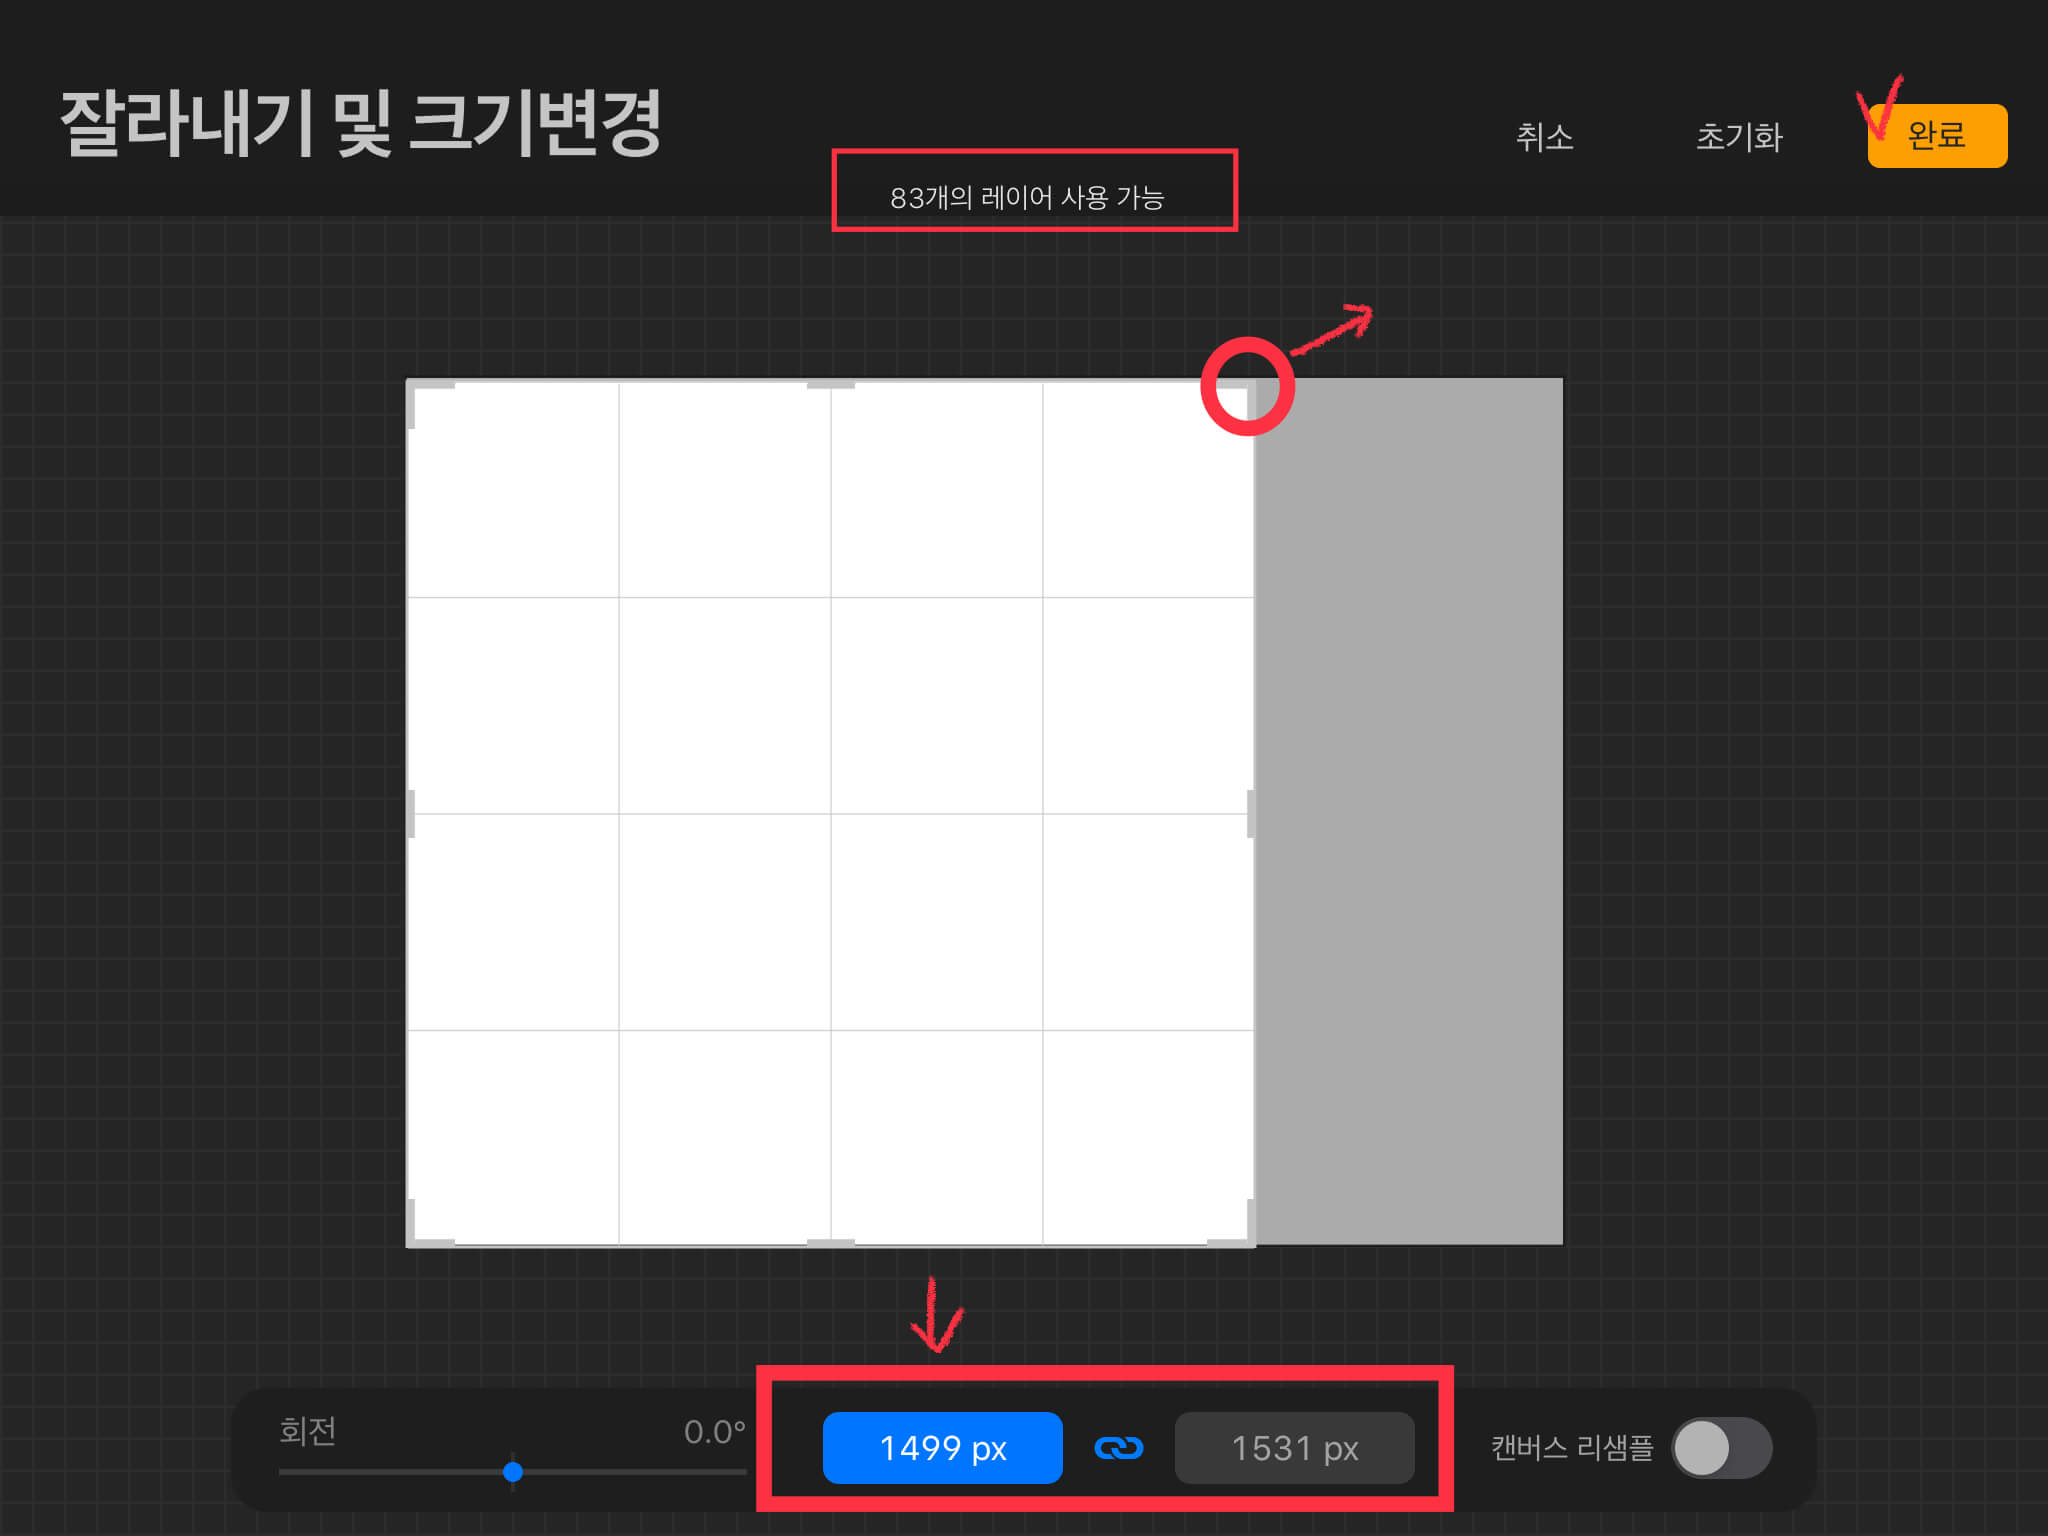Click the left edge middle crop handle

[x=411, y=813]
